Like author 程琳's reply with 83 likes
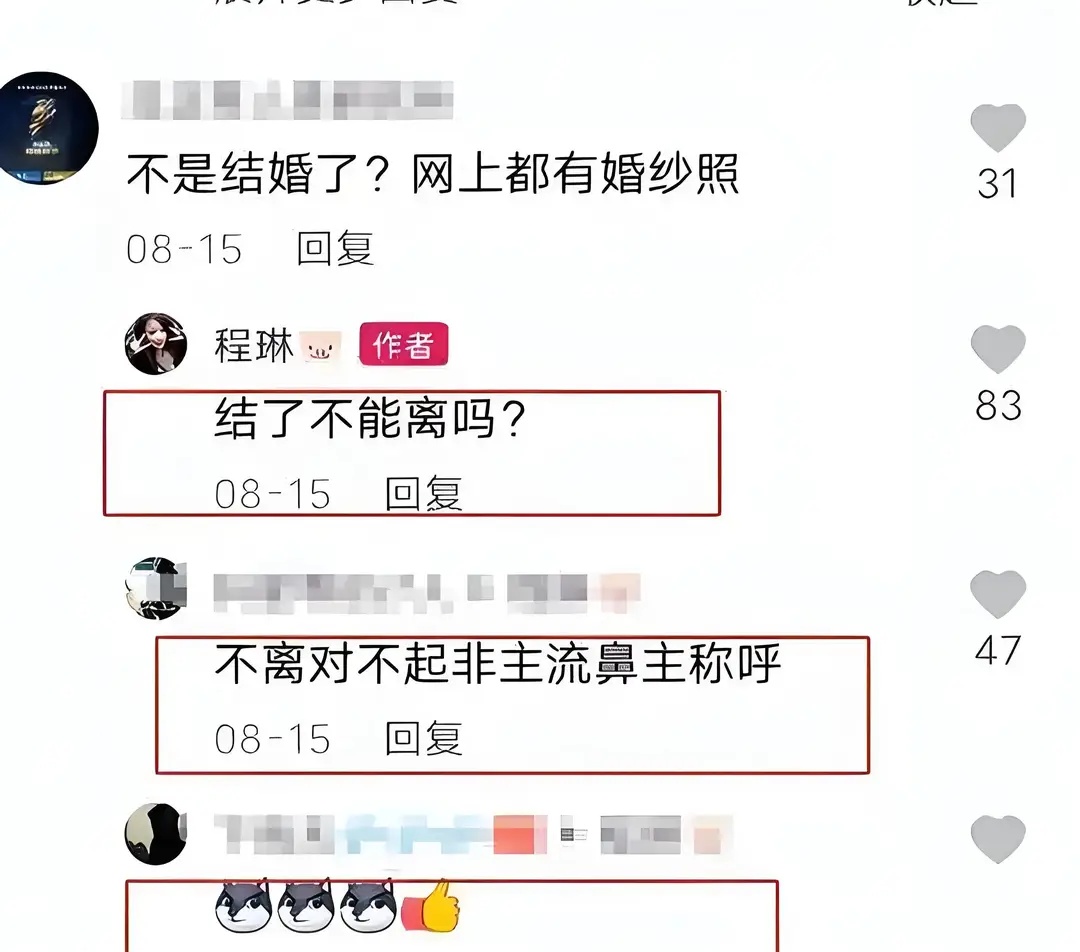Viewport: 1080px width, 952px height. [998, 349]
